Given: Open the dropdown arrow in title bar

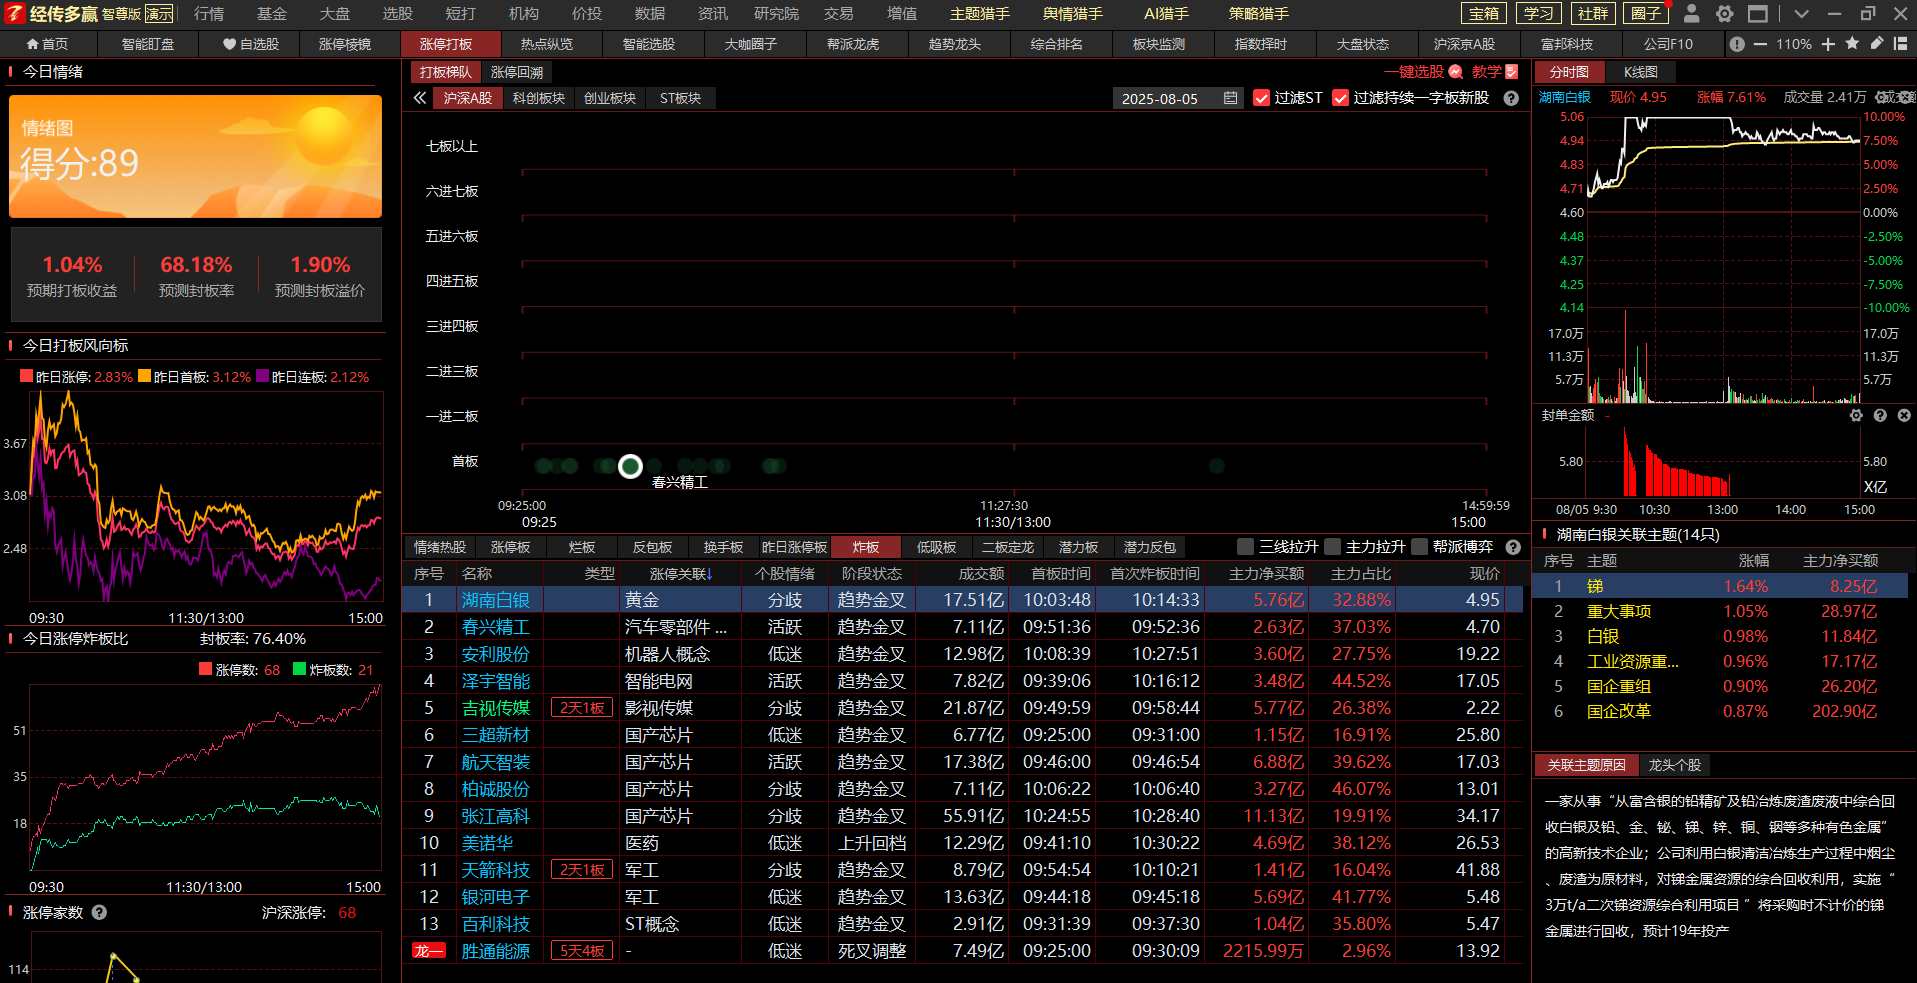Looking at the screenshot, I should 1801,14.
